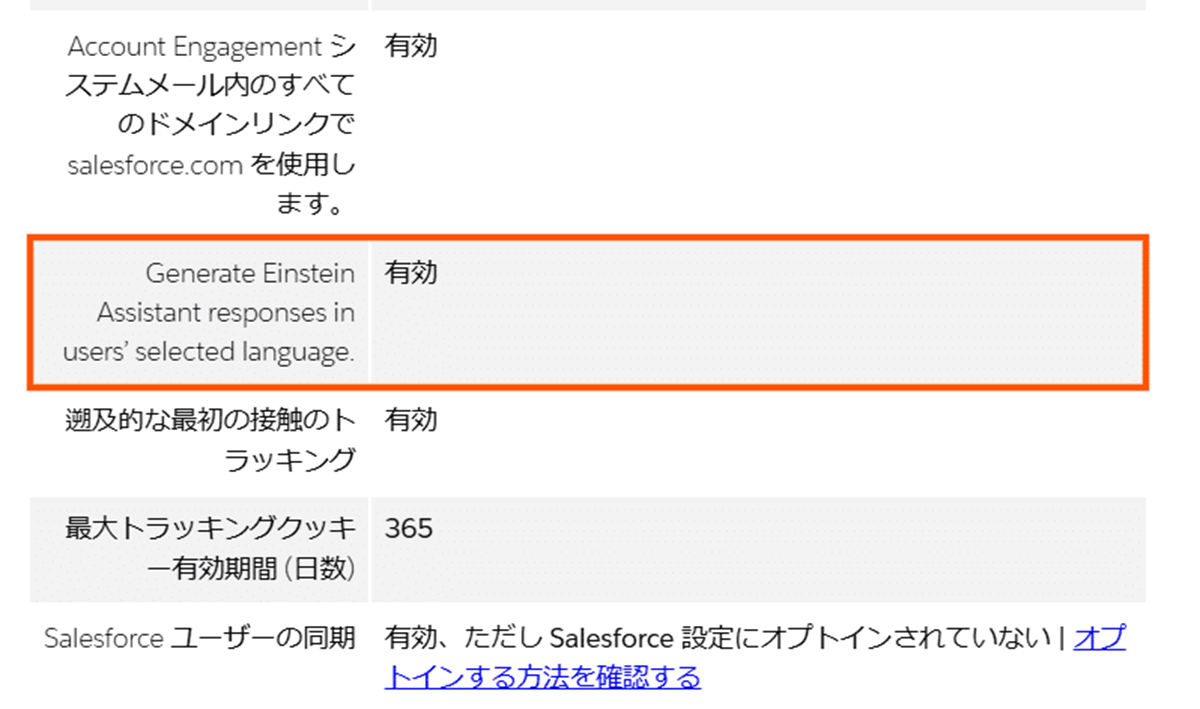Select the 最大トラッキングクッキー有効期間 label
Screen dimensions: 1200x709
210,548
